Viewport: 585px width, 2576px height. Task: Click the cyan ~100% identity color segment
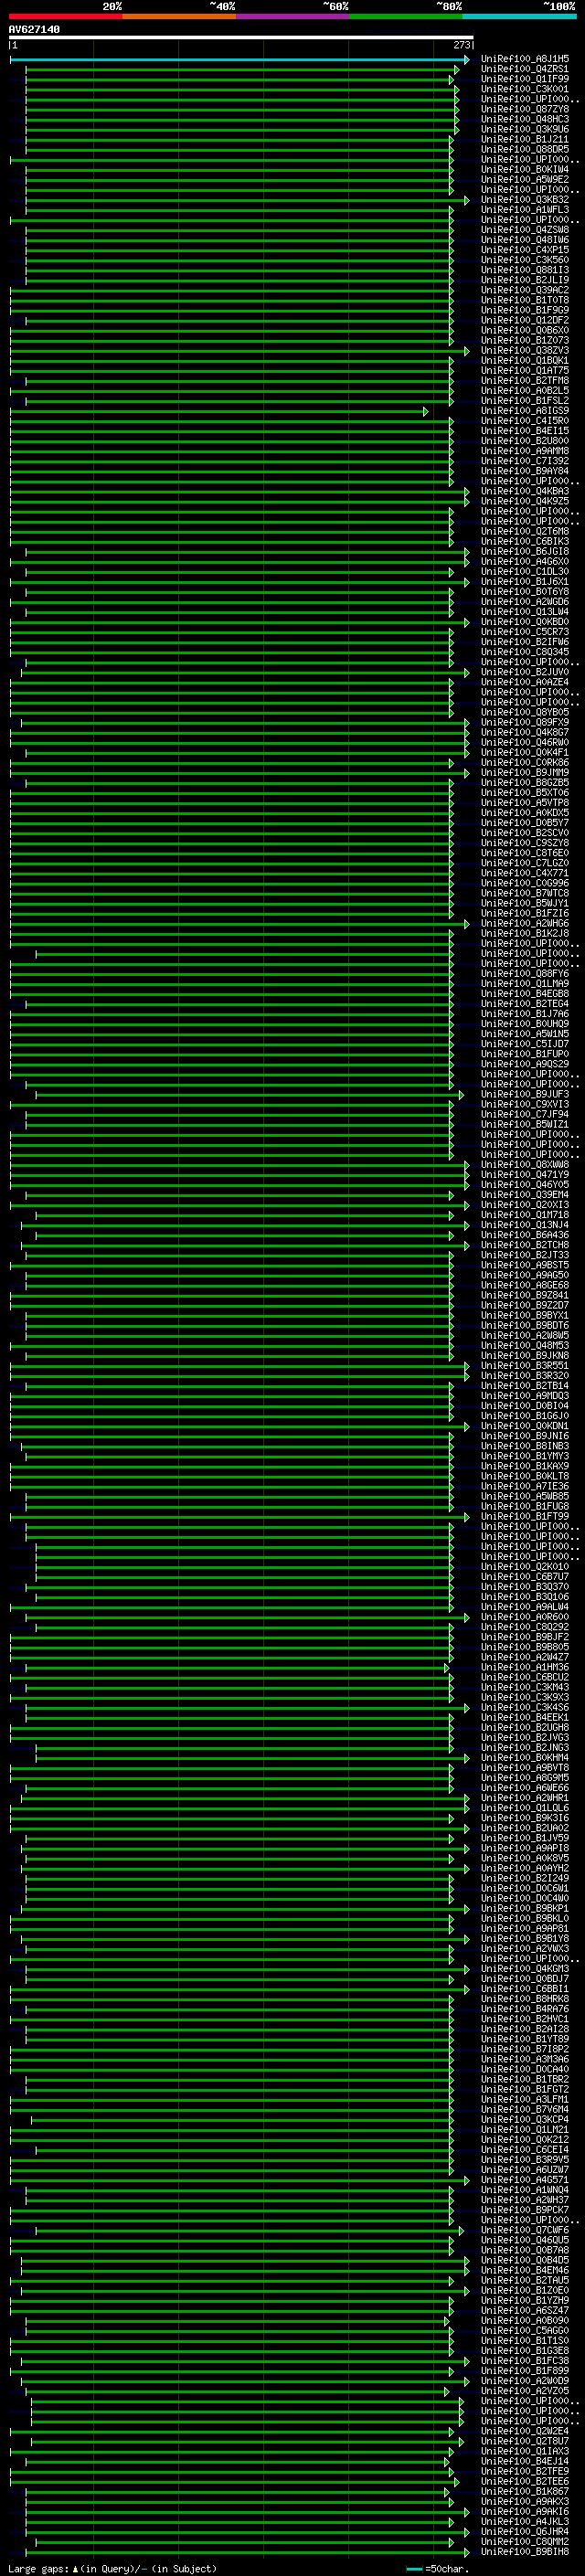(519, 16)
